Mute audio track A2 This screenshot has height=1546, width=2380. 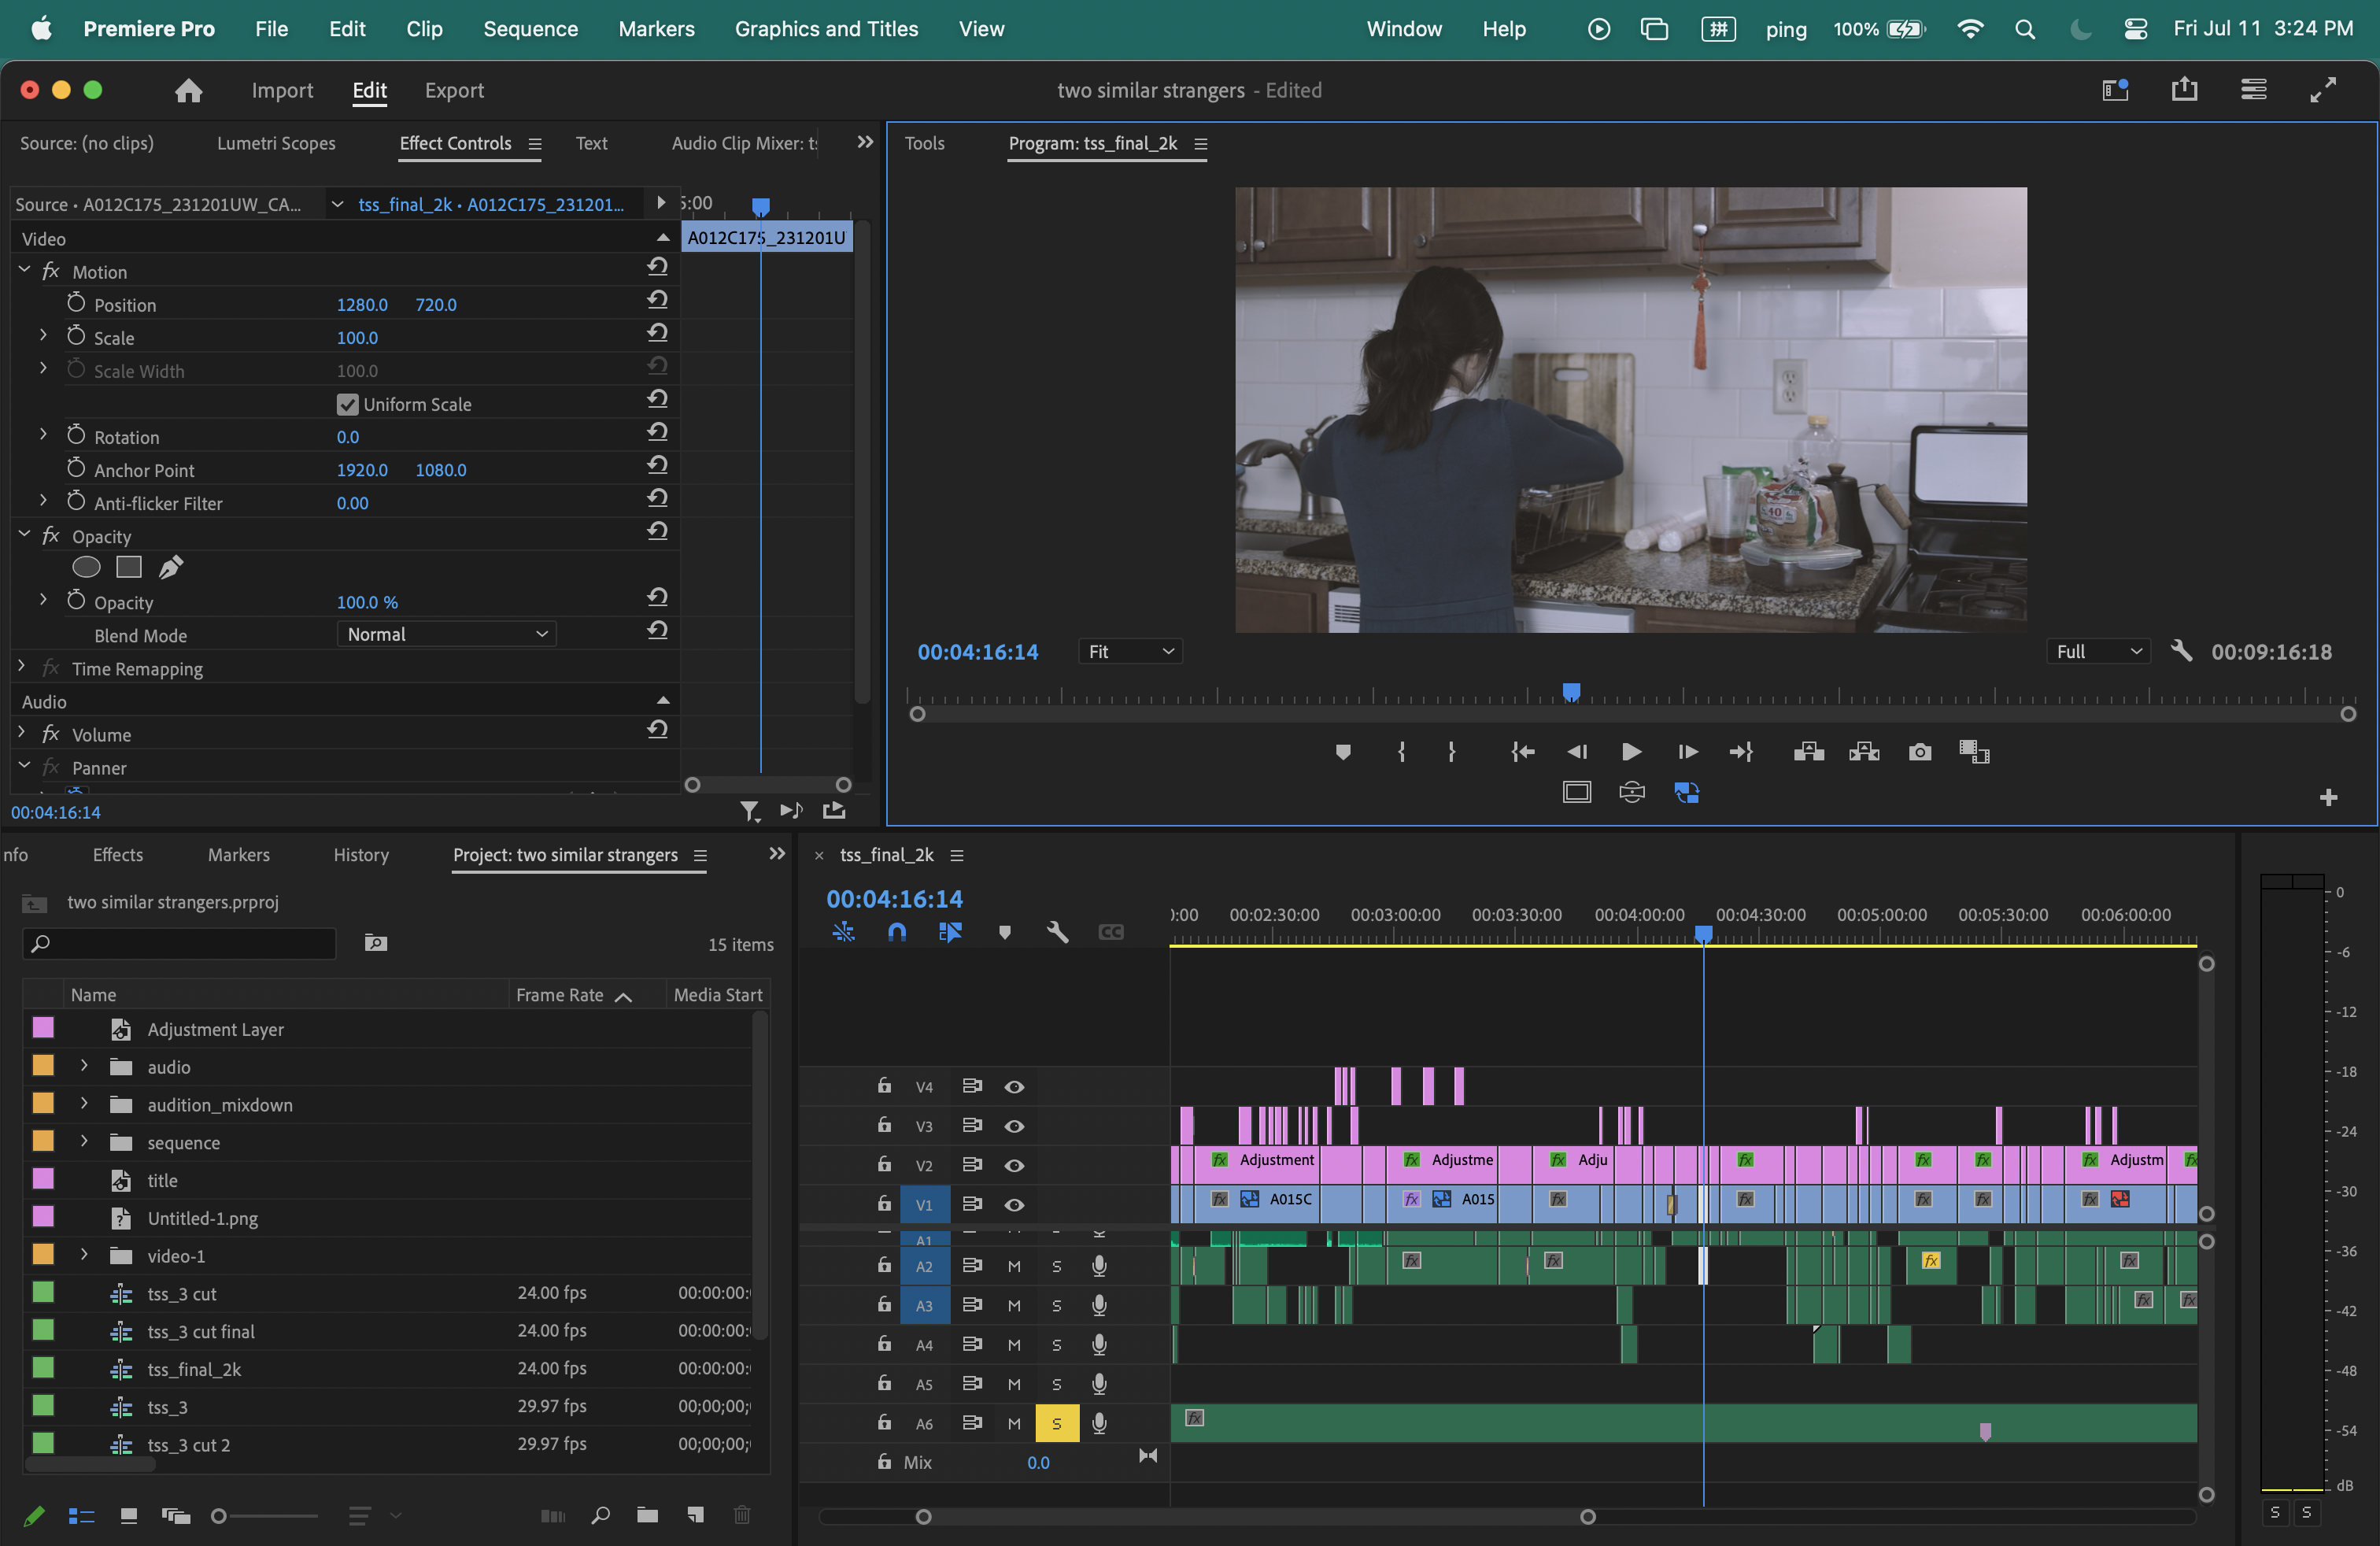tap(1014, 1266)
